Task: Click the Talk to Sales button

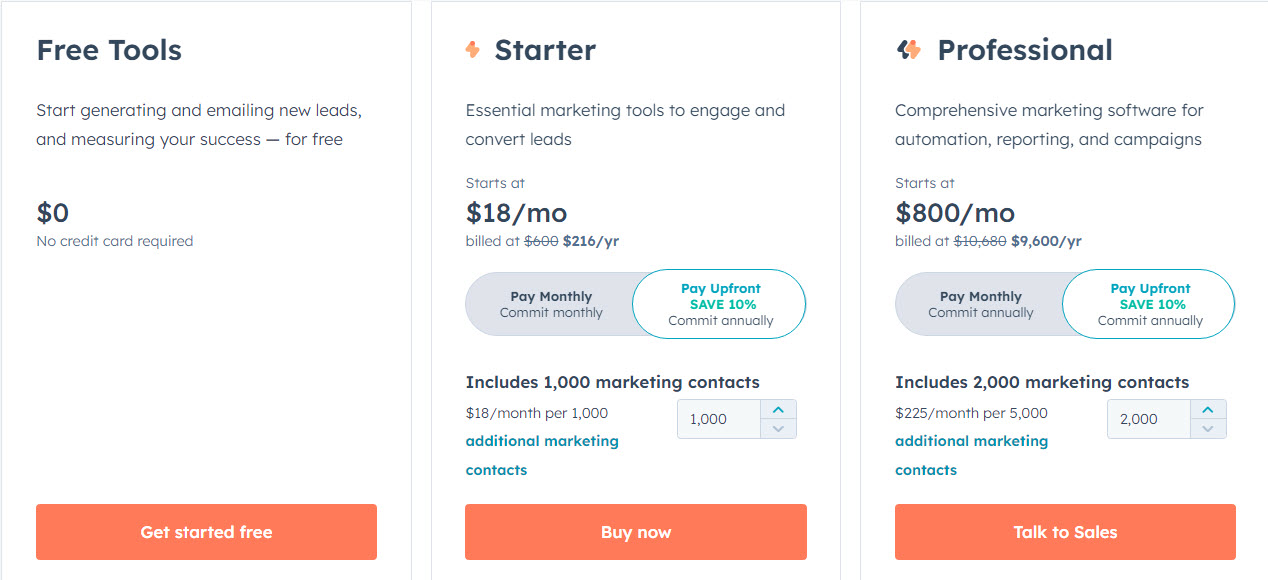Action: pyautogui.click(x=1065, y=532)
